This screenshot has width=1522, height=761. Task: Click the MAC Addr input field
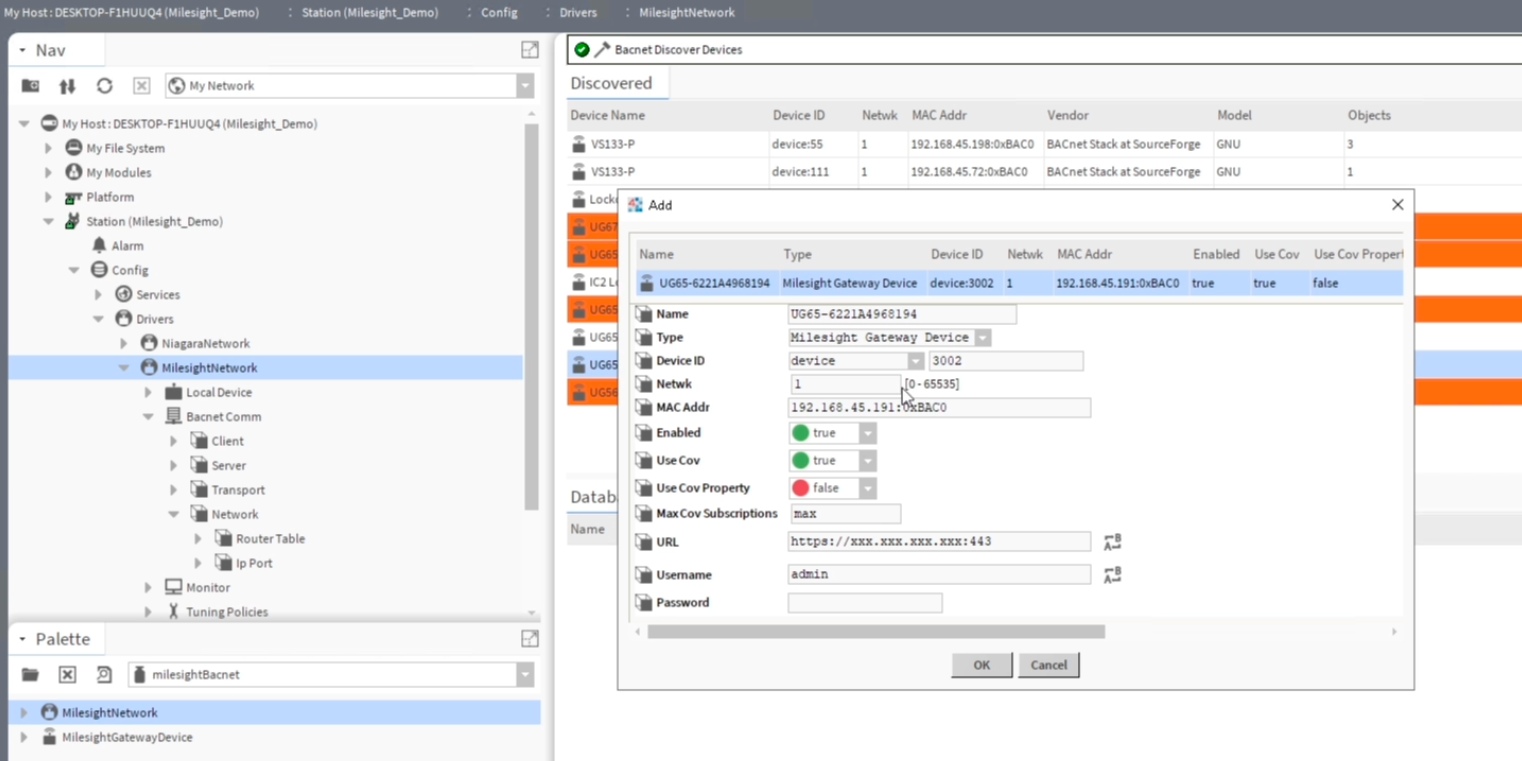click(939, 408)
